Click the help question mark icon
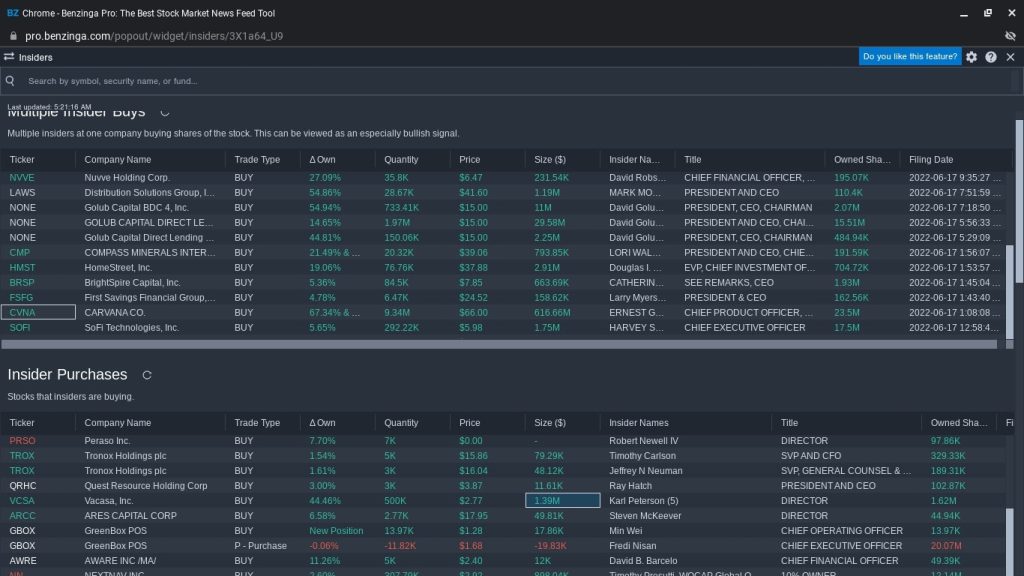 coord(991,57)
